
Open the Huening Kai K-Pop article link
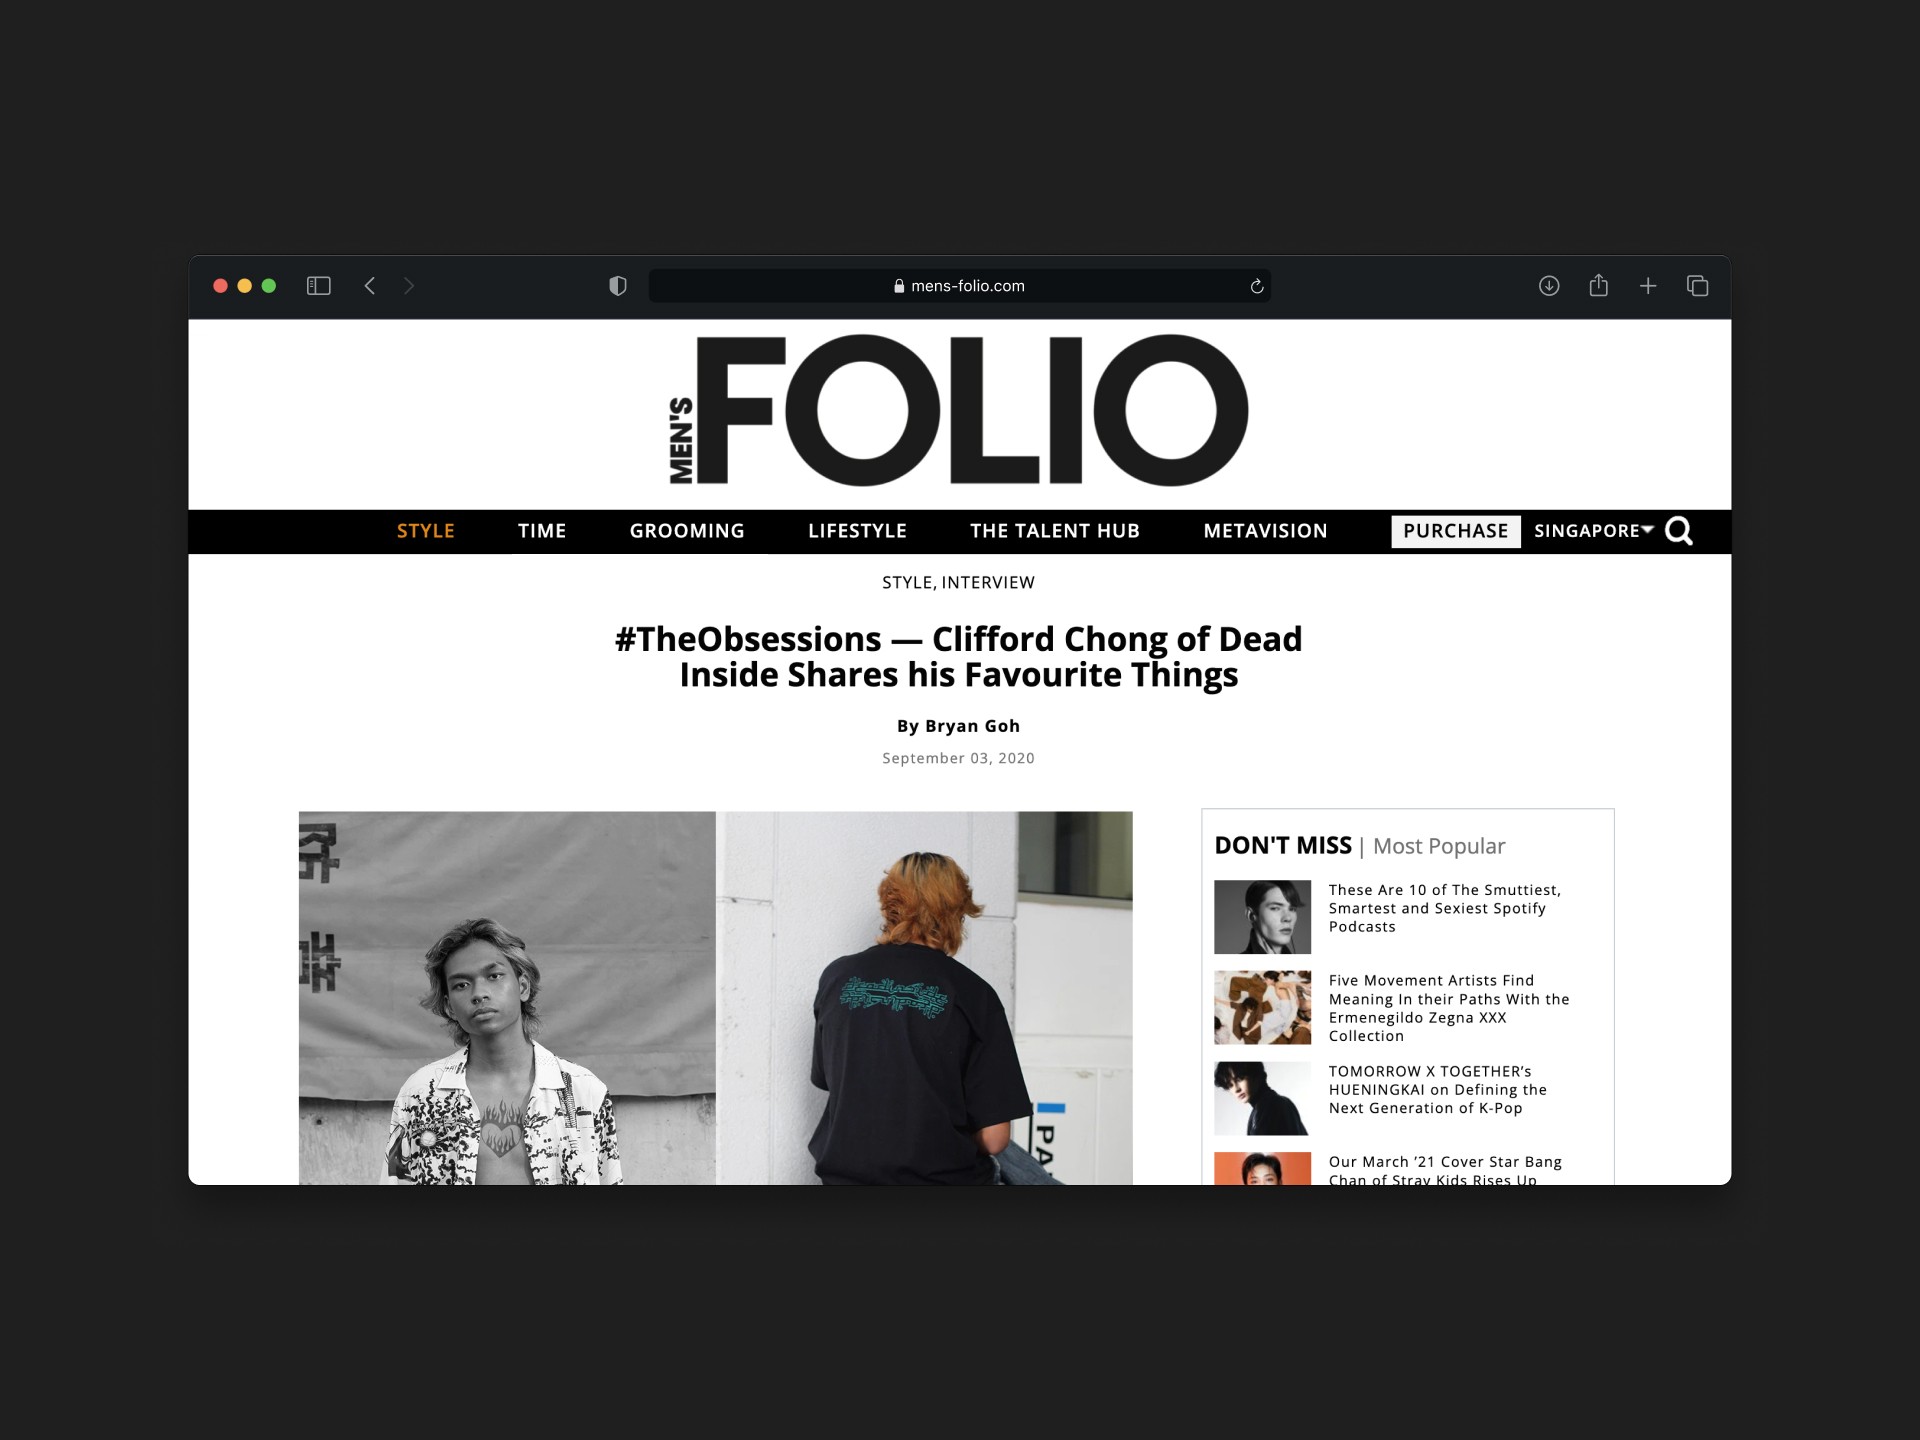point(1437,1090)
